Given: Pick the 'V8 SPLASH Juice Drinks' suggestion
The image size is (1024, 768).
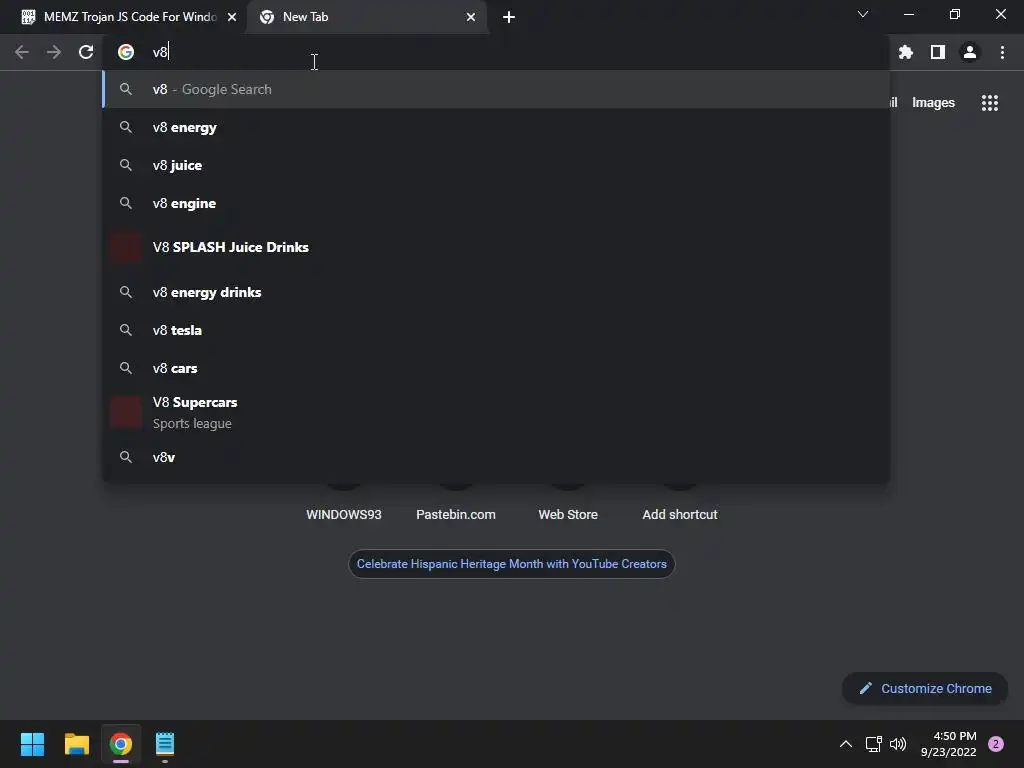Looking at the screenshot, I should 496,248.
